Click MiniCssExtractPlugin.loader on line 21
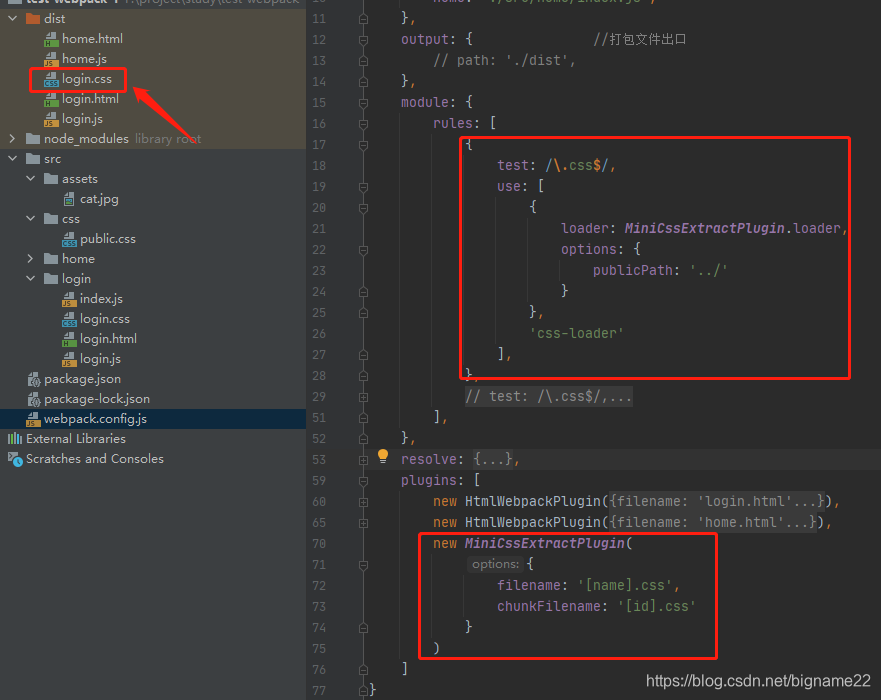Screen dimensions: 881x700 pyautogui.click(x=733, y=228)
